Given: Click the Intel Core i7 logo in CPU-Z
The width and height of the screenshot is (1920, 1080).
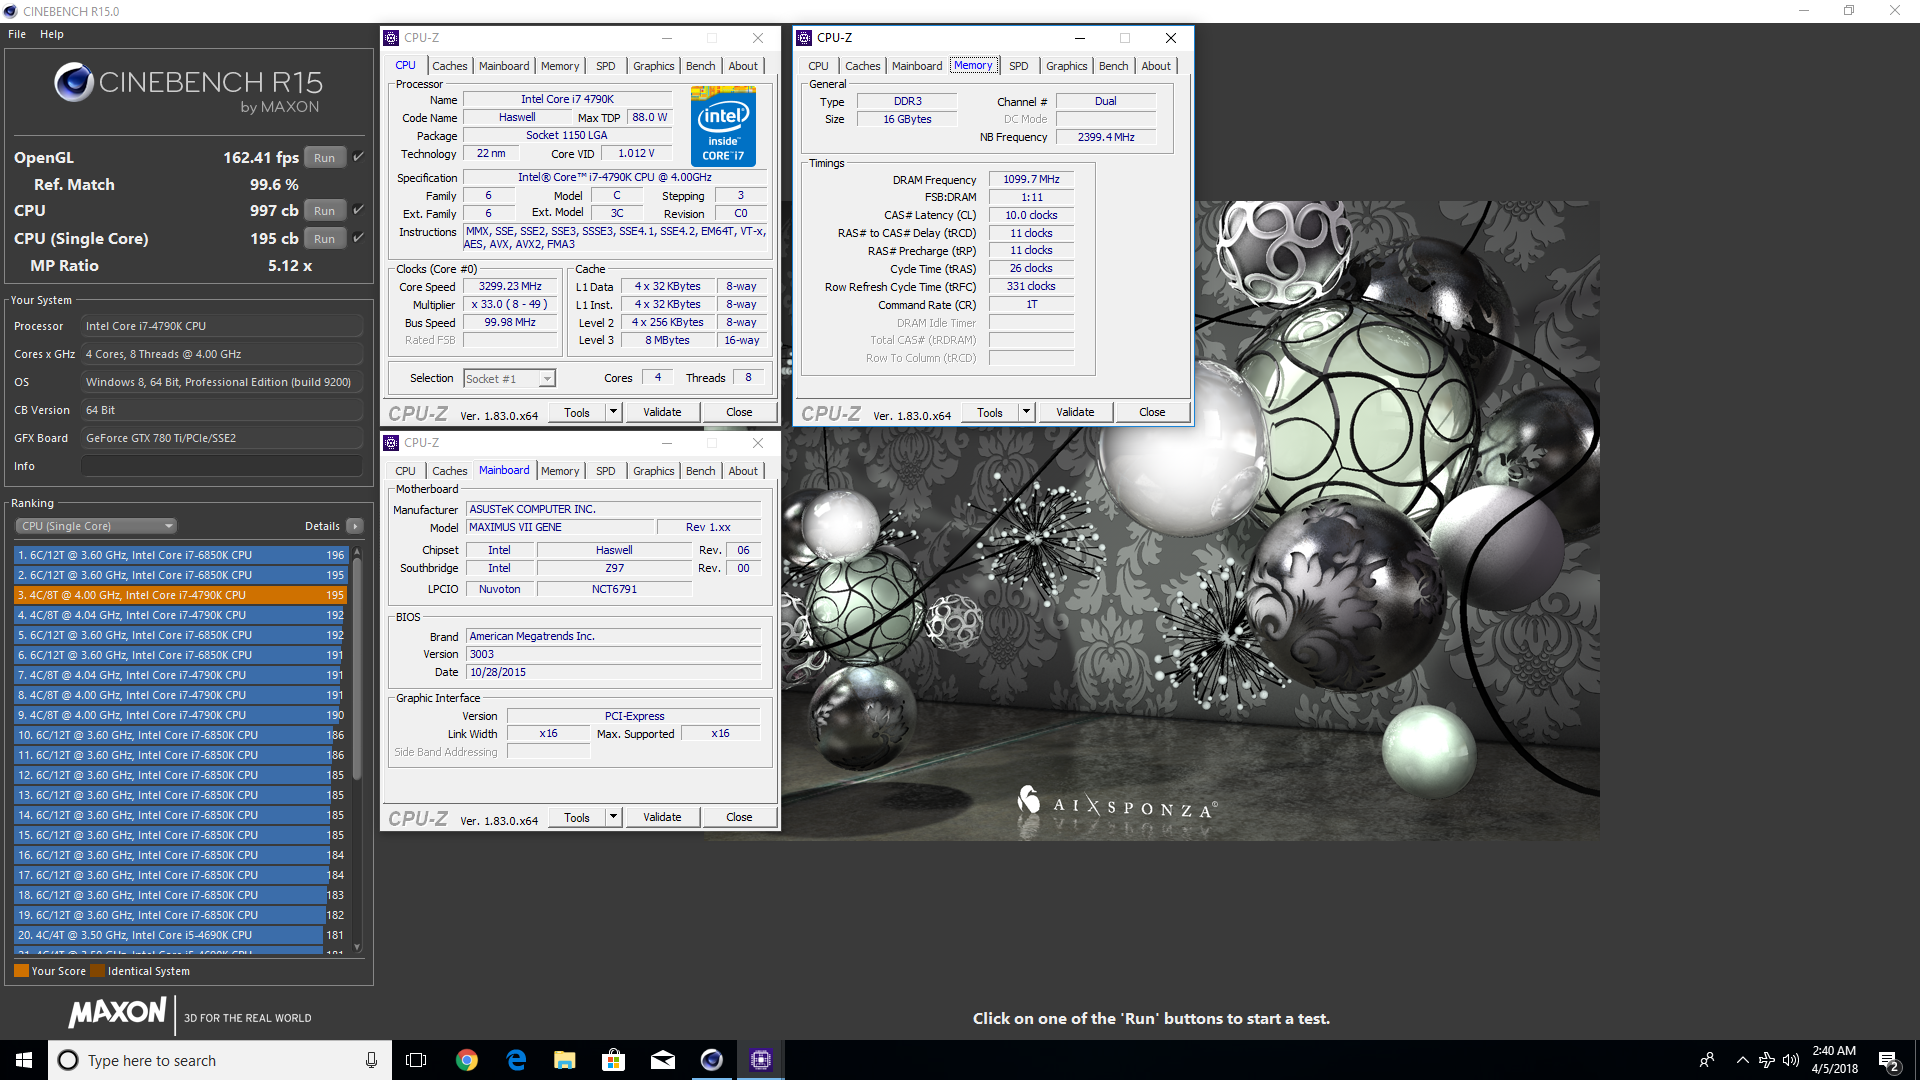Looking at the screenshot, I should [x=723, y=126].
